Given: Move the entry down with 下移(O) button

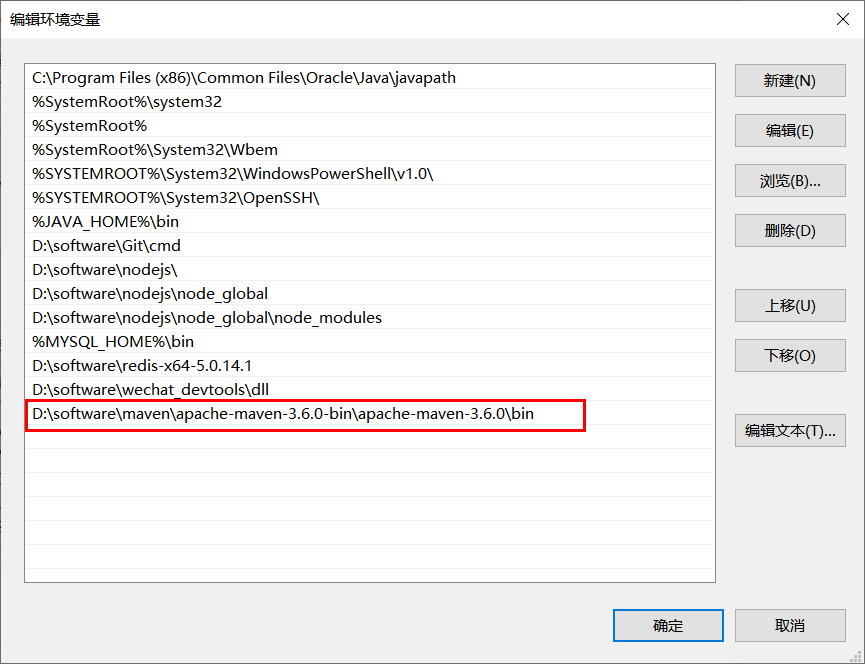Looking at the screenshot, I should click(790, 356).
